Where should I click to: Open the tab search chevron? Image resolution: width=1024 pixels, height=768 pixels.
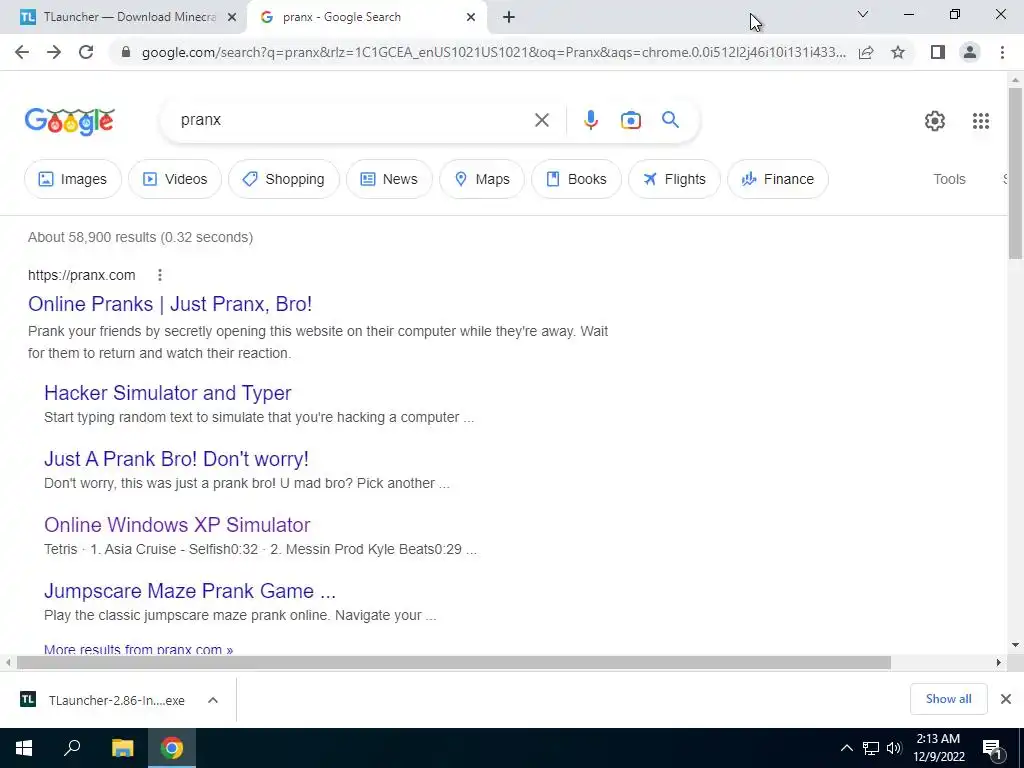(x=863, y=14)
